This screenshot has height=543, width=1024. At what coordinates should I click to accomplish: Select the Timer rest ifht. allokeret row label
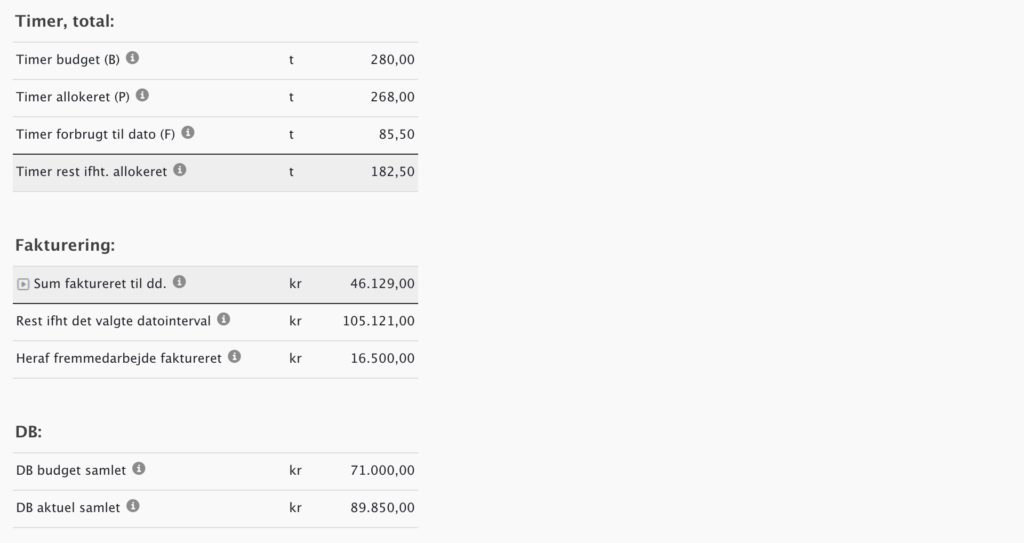click(x=91, y=172)
